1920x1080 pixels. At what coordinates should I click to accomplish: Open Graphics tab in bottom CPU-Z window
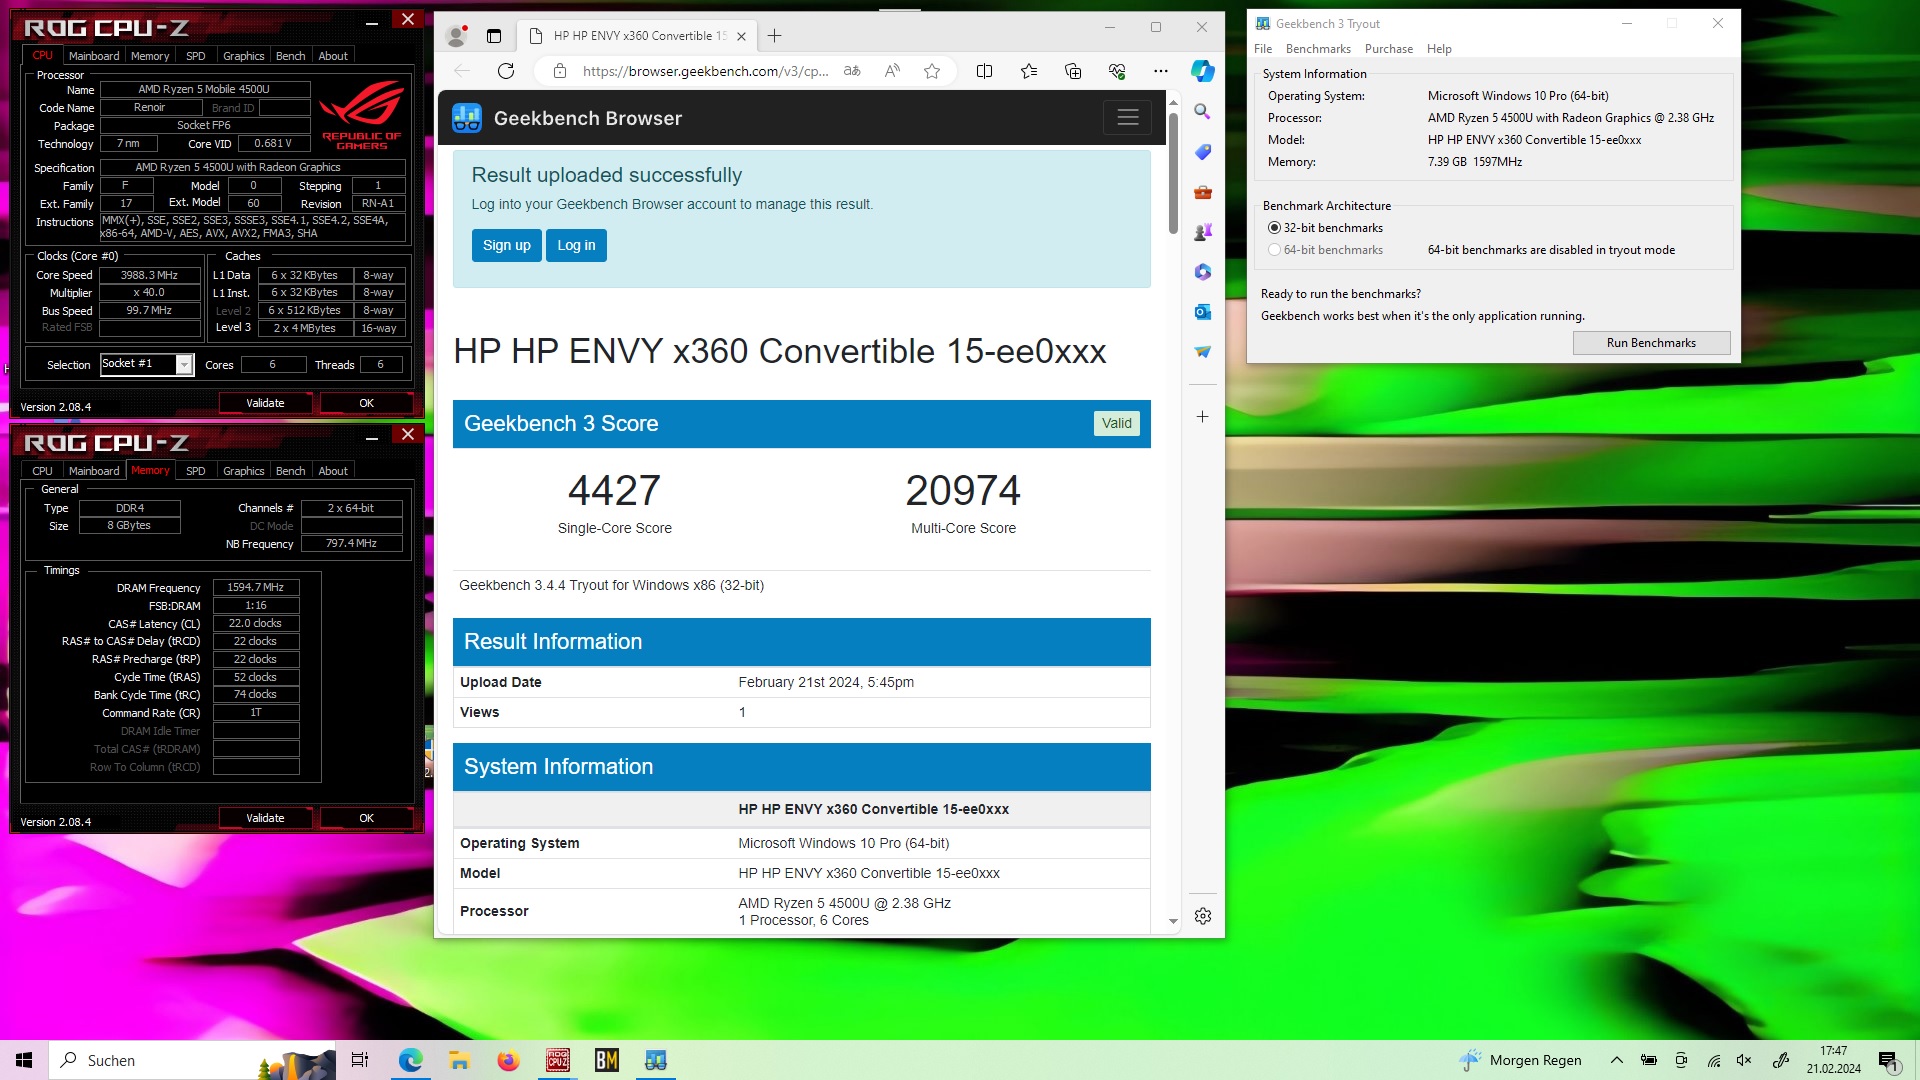pyautogui.click(x=244, y=471)
